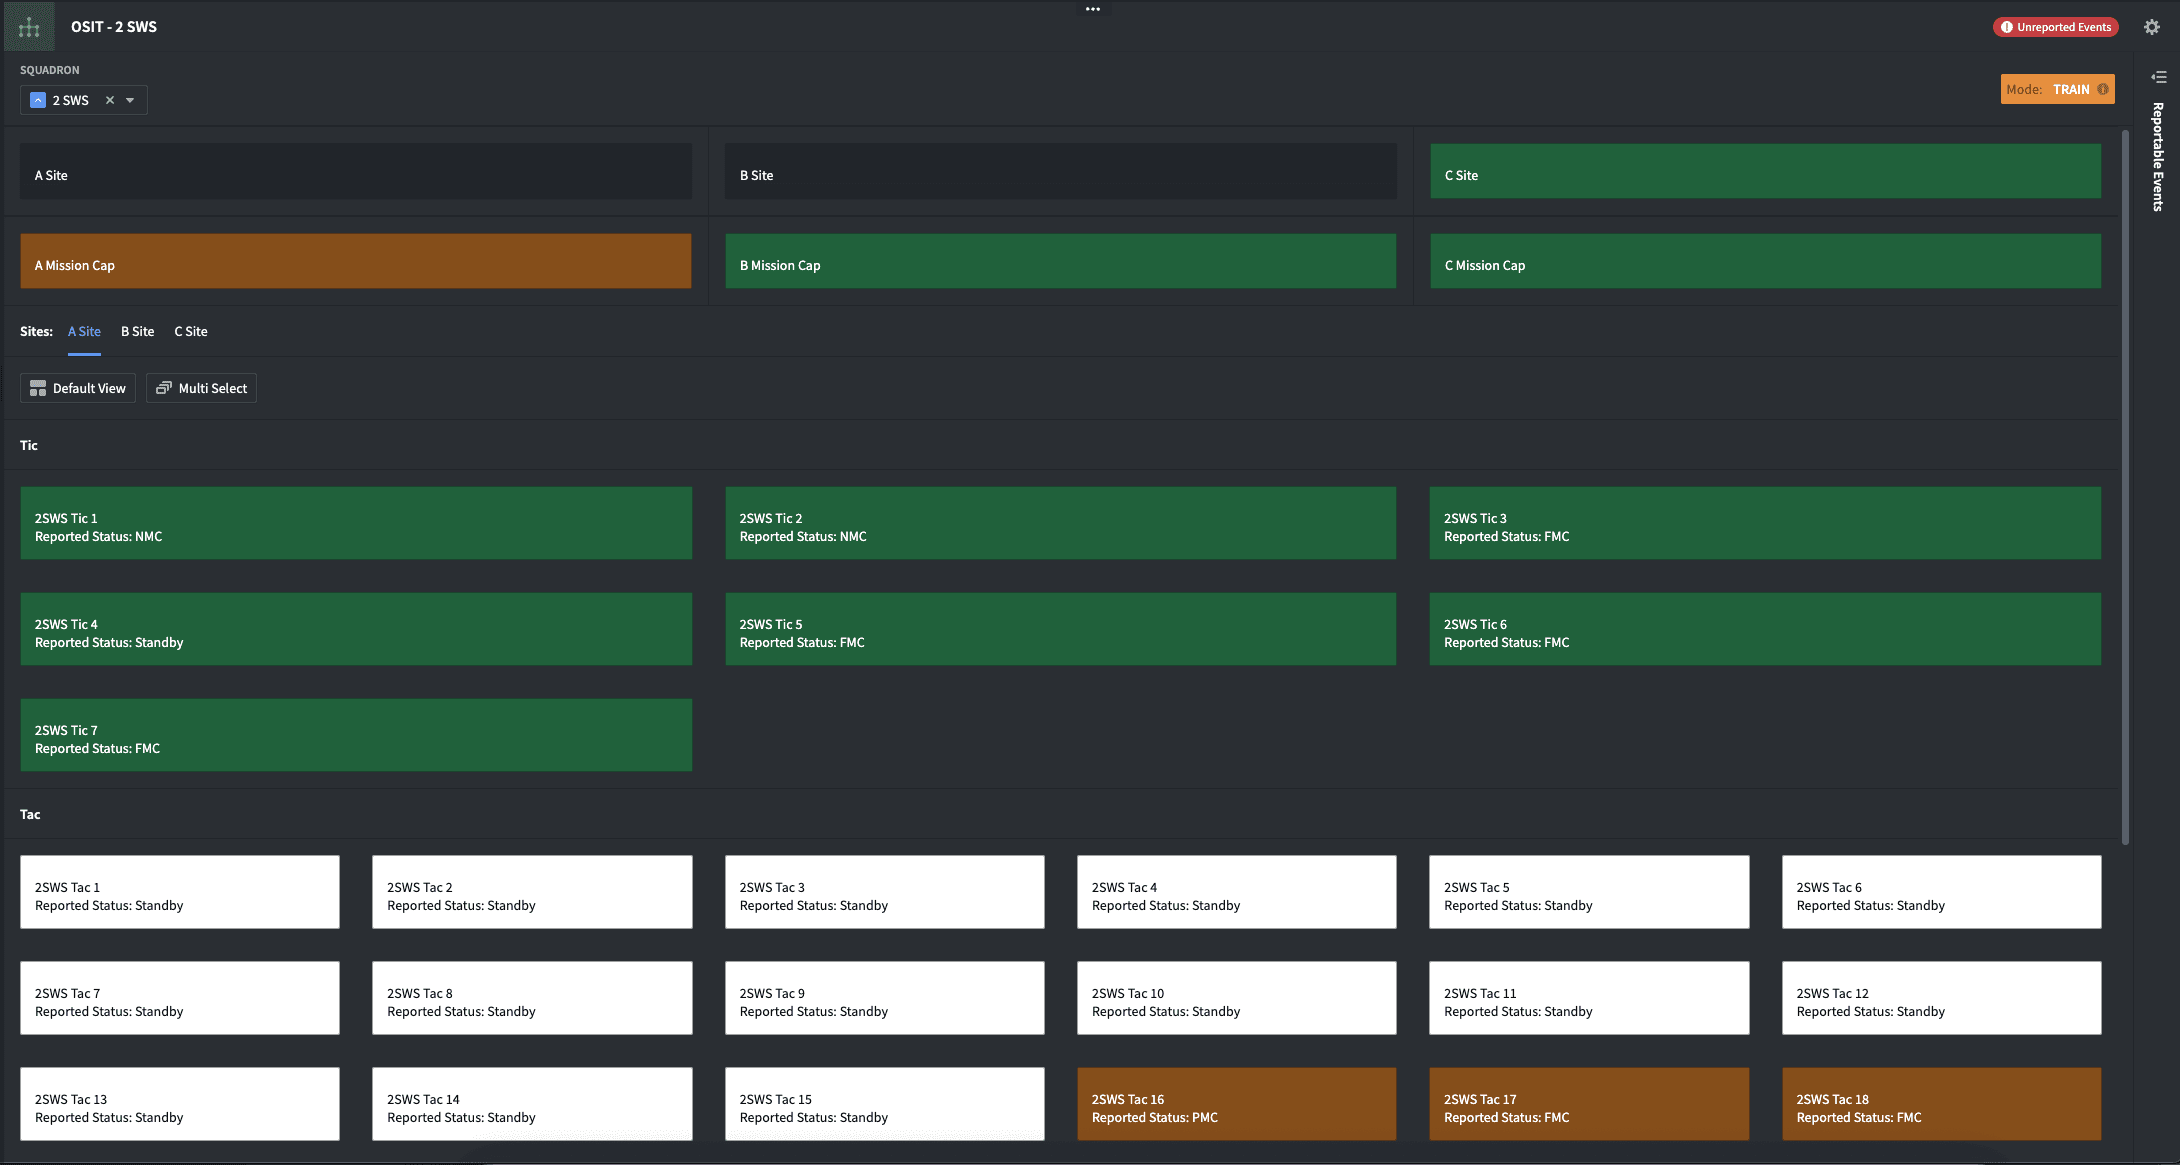Screen dimensions: 2180x1165
Task: Click the Mode TRAIN info icon
Action: 2103,89
